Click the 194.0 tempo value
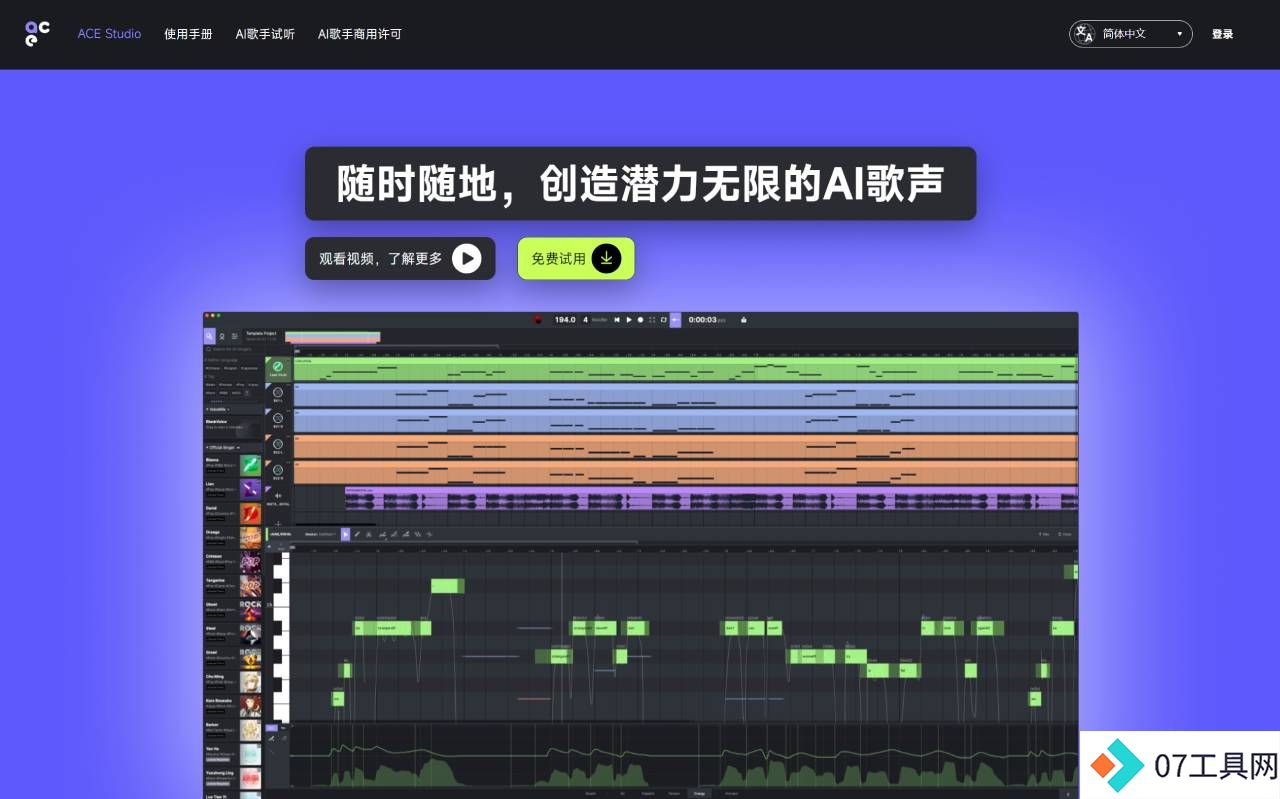Viewport: 1280px width, 799px height. 565,319
